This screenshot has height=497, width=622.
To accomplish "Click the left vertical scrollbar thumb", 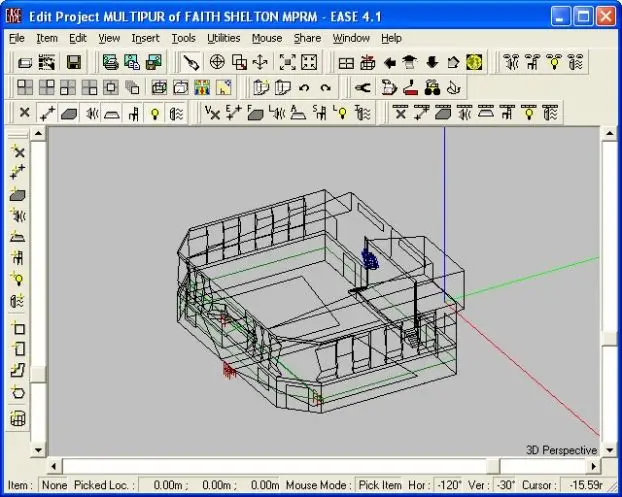I will pyautogui.click(x=38, y=374).
